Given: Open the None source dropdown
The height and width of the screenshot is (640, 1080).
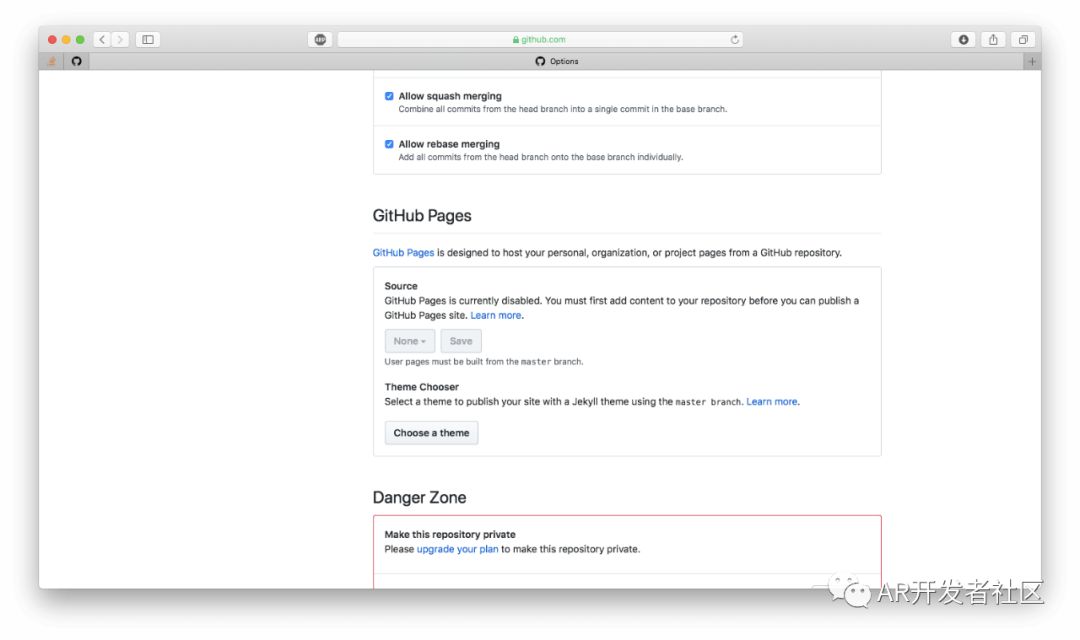Looking at the screenshot, I should 410,341.
